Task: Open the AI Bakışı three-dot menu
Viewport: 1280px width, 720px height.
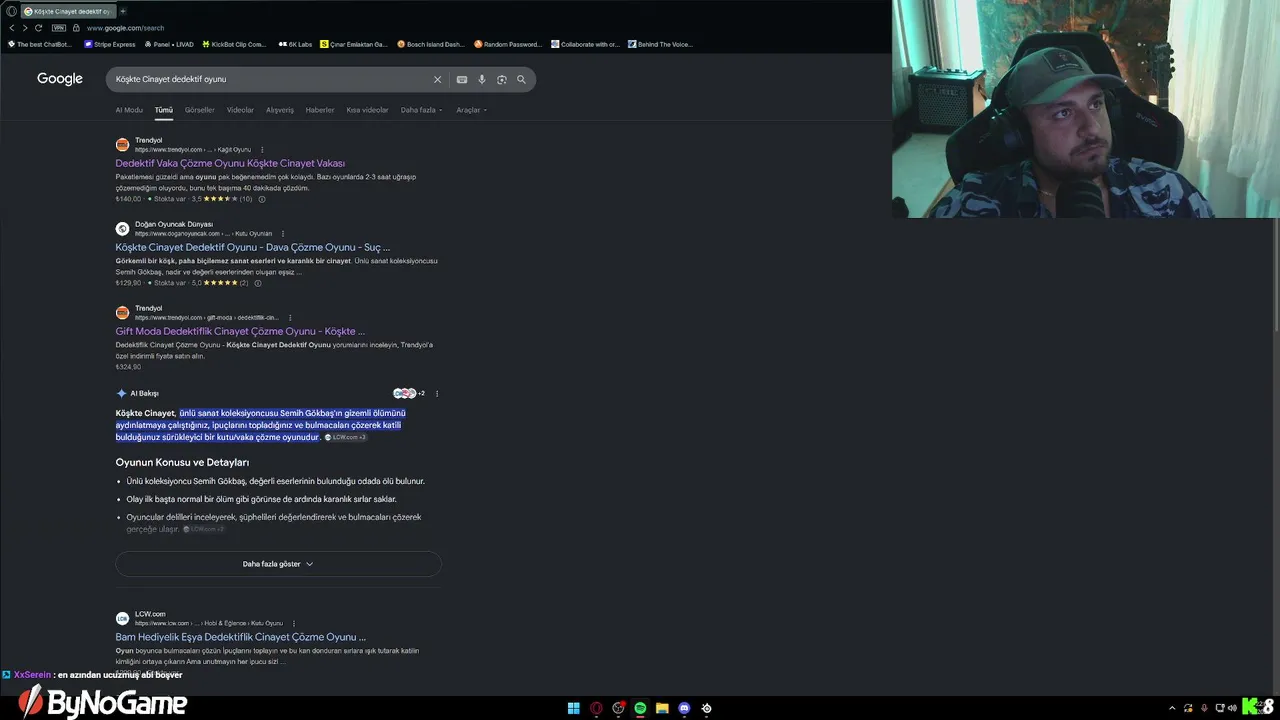Action: pyautogui.click(x=437, y=393)
